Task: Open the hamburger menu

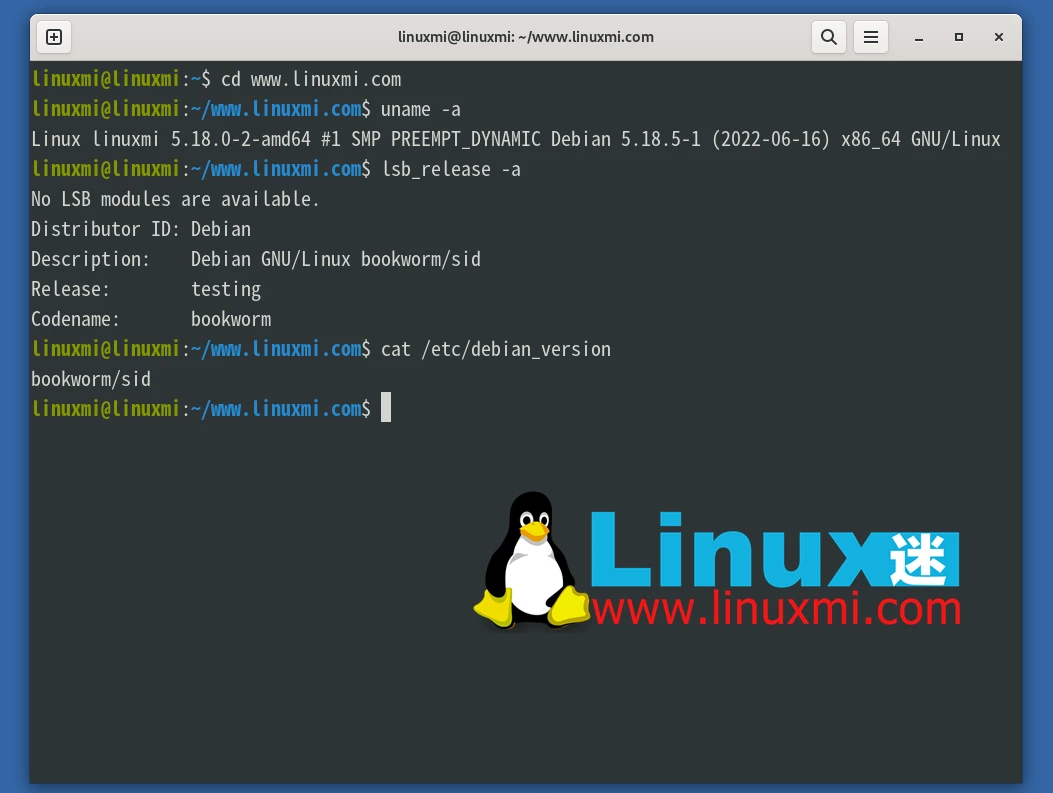Action: click(x=870, y=37)
